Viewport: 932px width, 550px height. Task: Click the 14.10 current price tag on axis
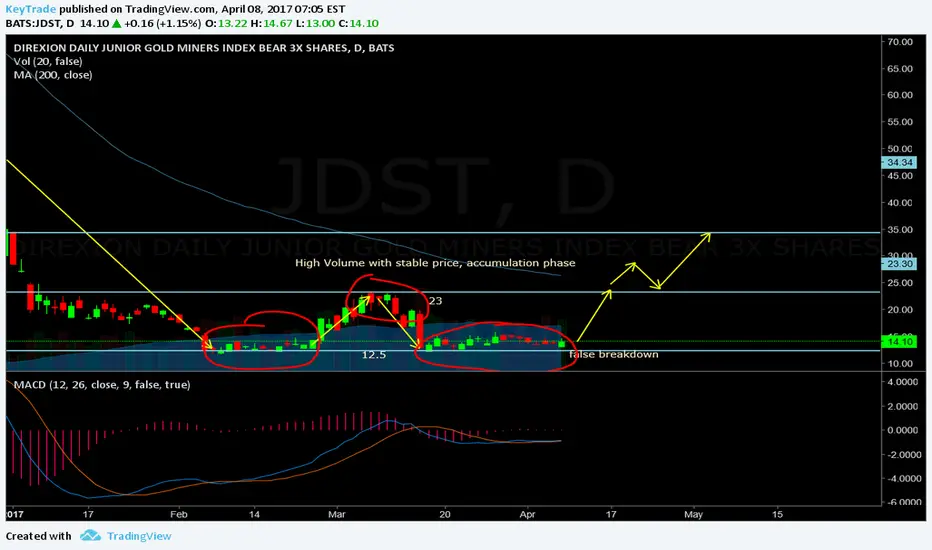coord(899,341)
